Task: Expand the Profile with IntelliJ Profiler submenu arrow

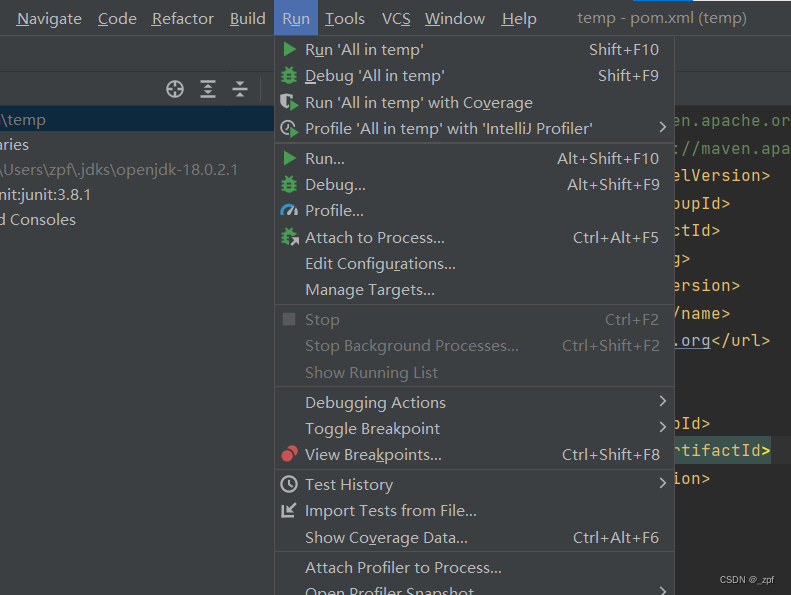Action: [662, 128]
